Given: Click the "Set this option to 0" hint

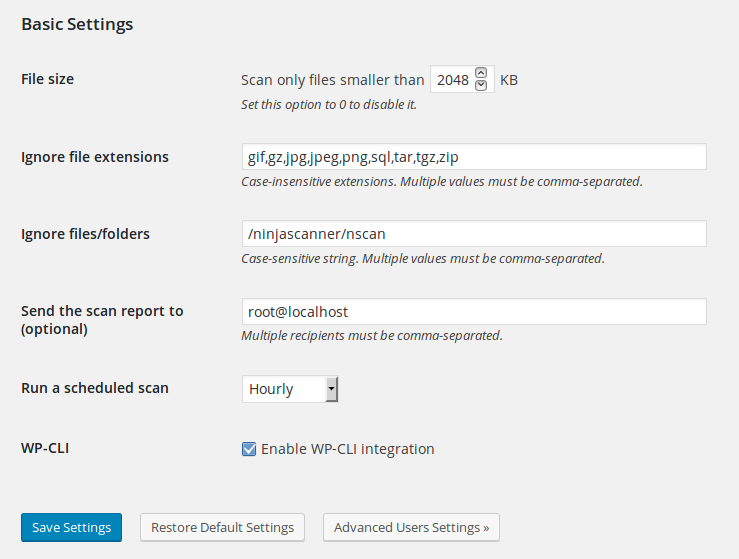Looking at the screenshot, I should tap(329, 104).
